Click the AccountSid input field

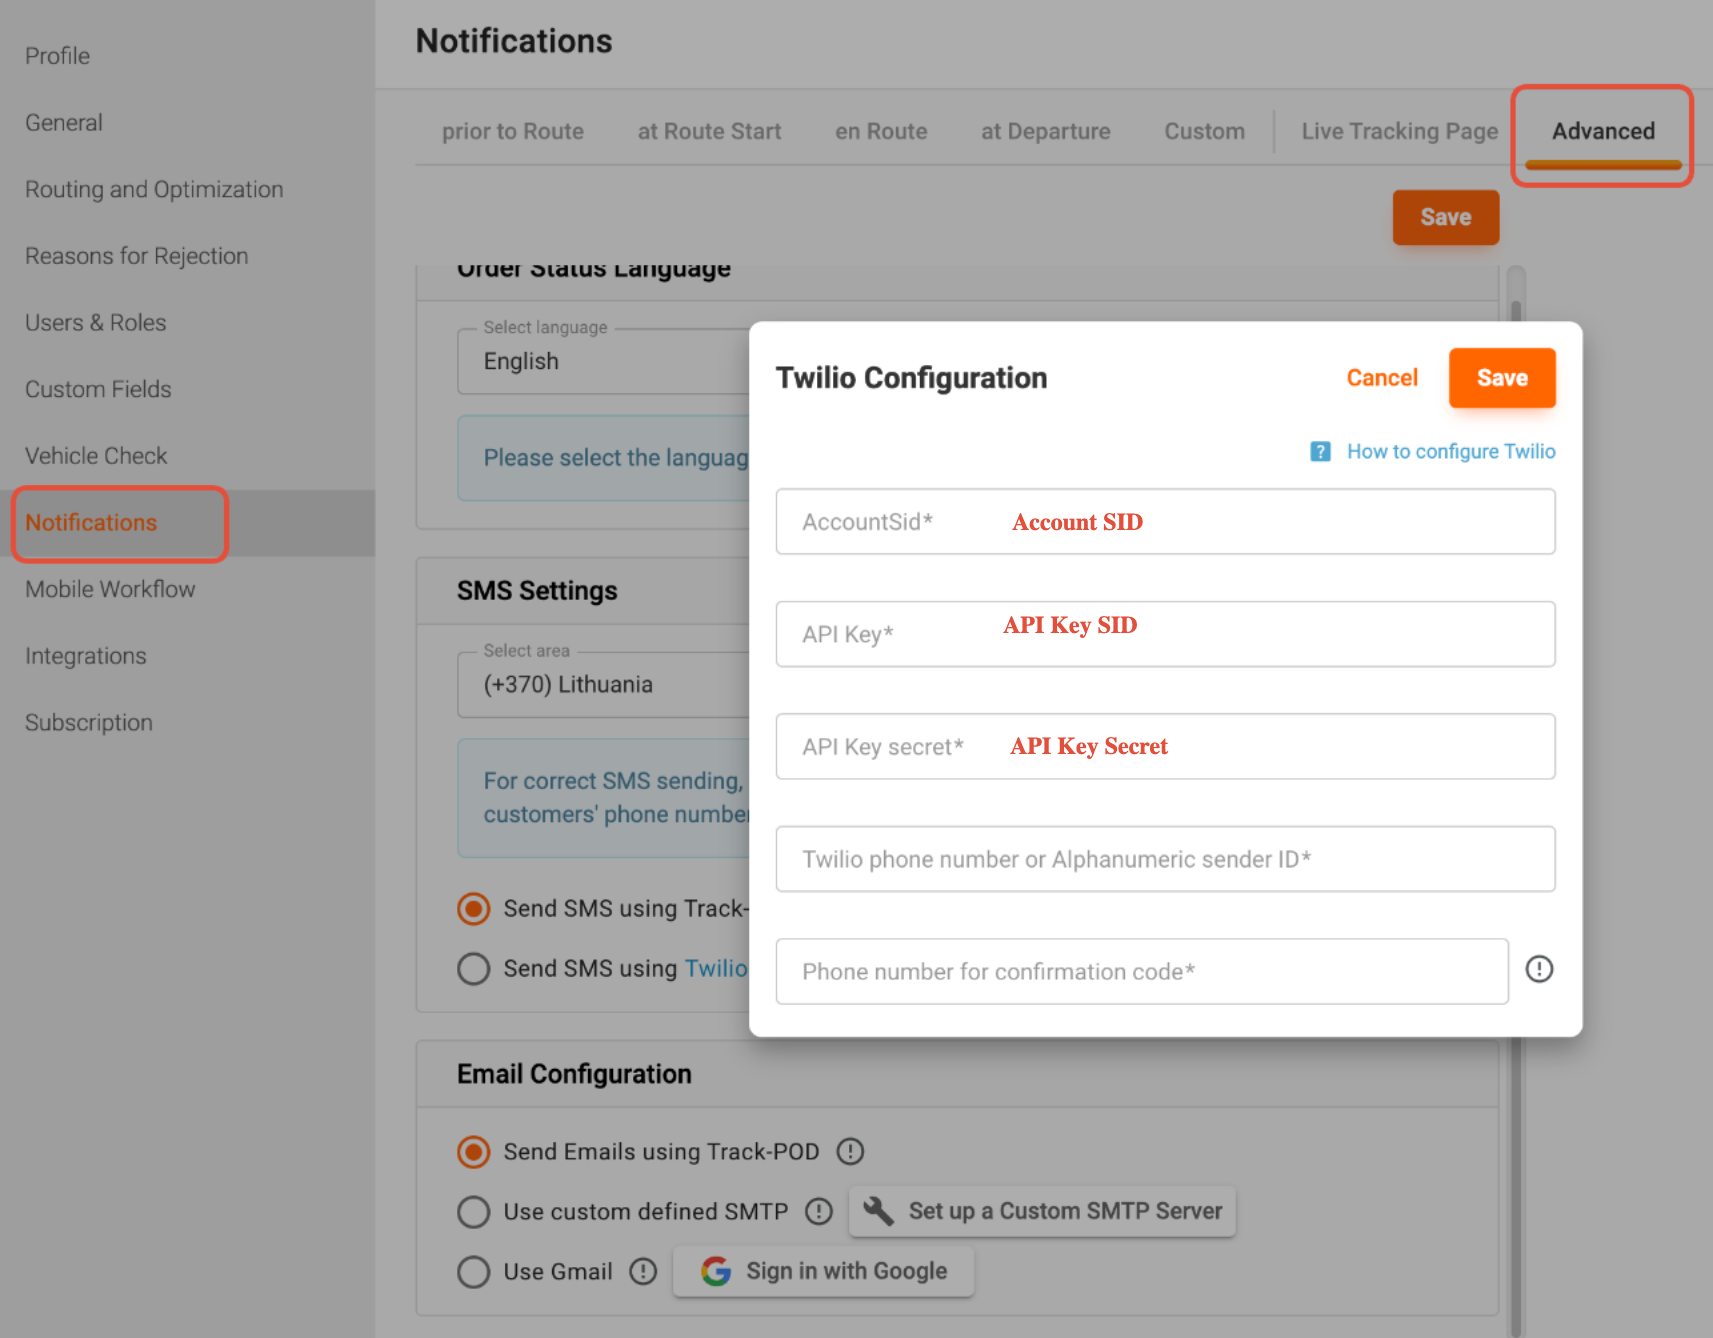[1166, 522]
